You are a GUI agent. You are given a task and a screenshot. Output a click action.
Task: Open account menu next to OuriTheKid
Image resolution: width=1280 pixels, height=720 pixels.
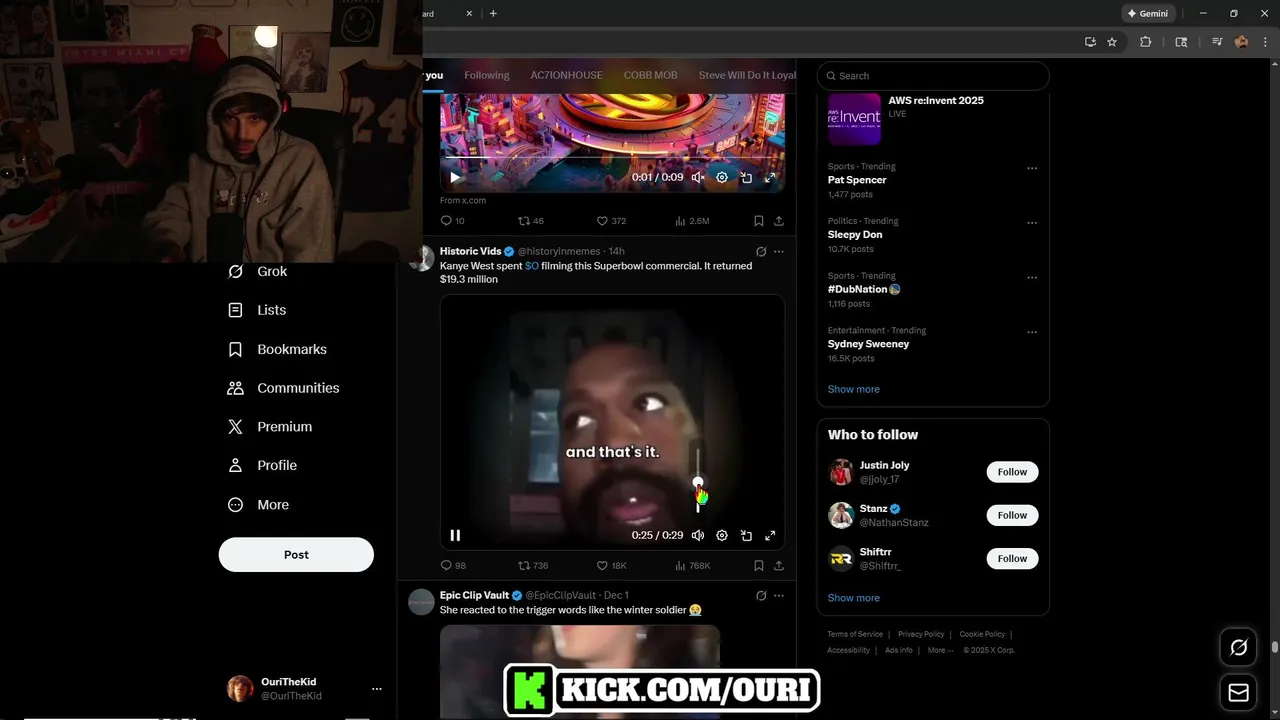pos(377,689)
